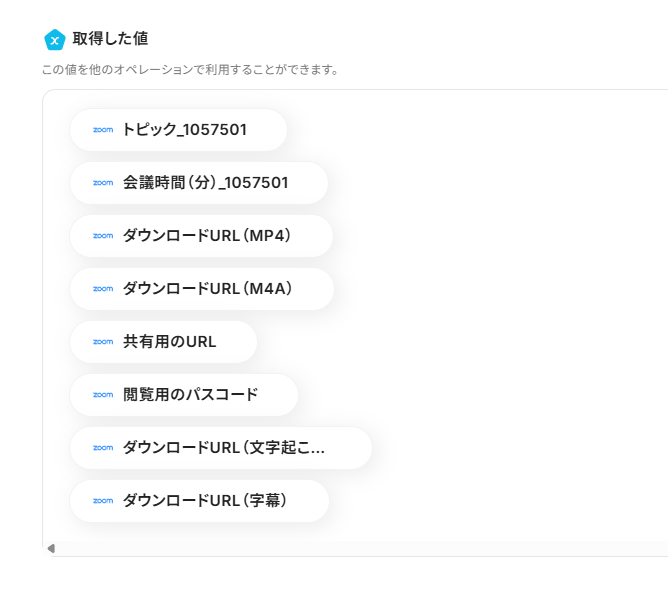Click Zoom icon on ダウンロードURL(M4A) chip
This screenshot has height=601, width=668.
103,289
